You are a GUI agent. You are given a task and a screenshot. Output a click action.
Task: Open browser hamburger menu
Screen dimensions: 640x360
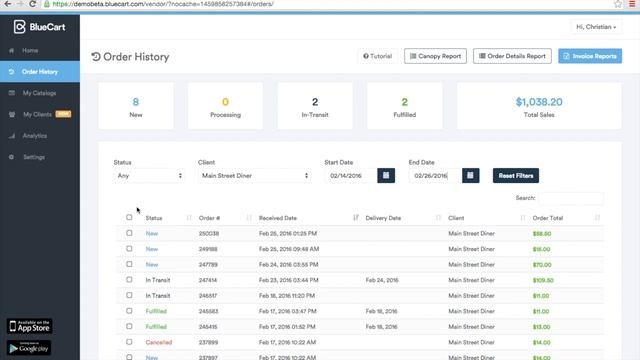click(632, 4)
